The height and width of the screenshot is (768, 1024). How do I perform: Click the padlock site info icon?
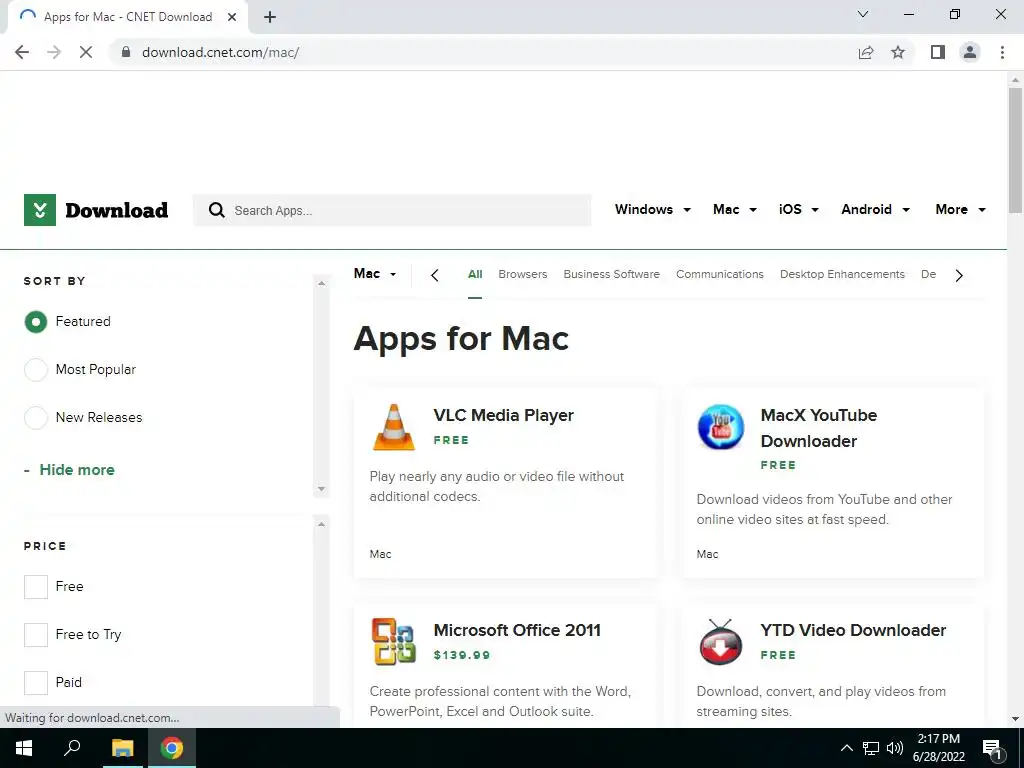(126, 52)
